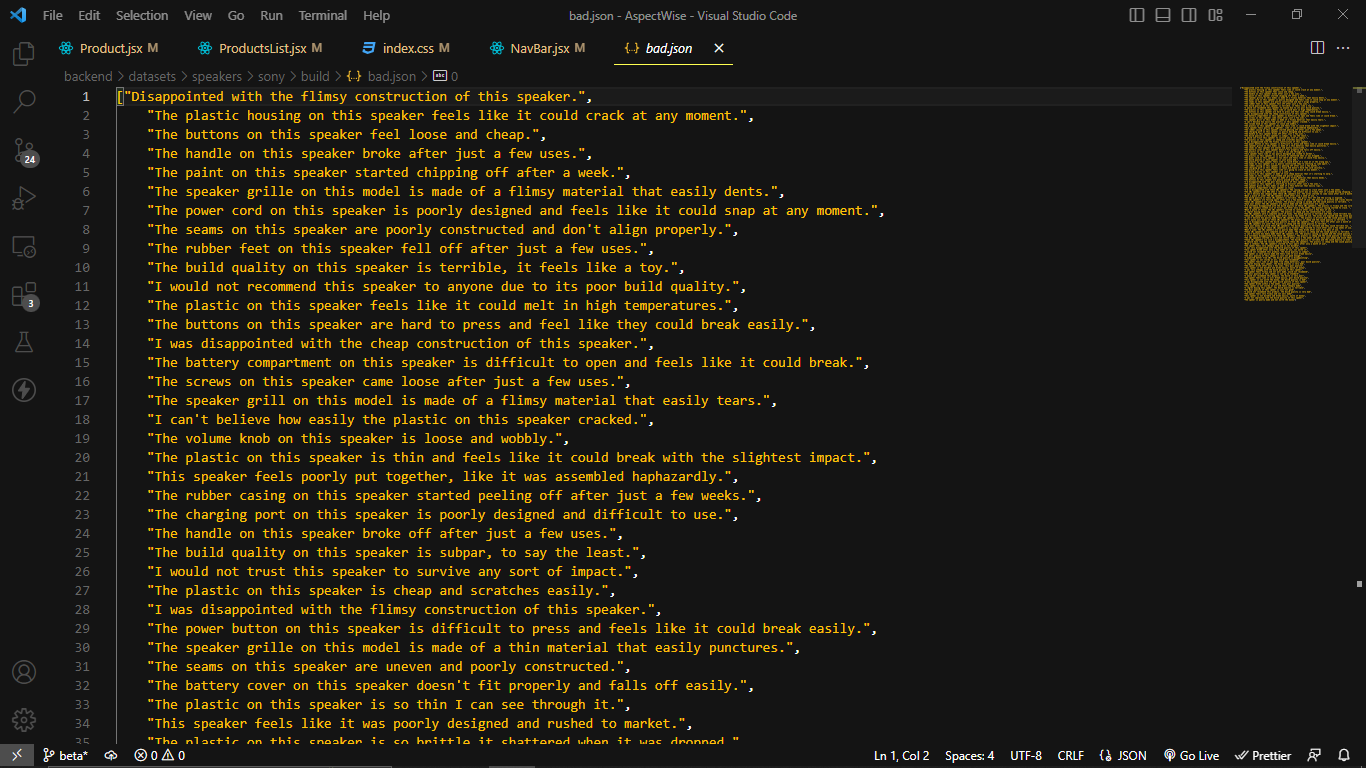Click the Prettier status item
The height and width of the screenshot is (768, 1366).
point(1263,756)
